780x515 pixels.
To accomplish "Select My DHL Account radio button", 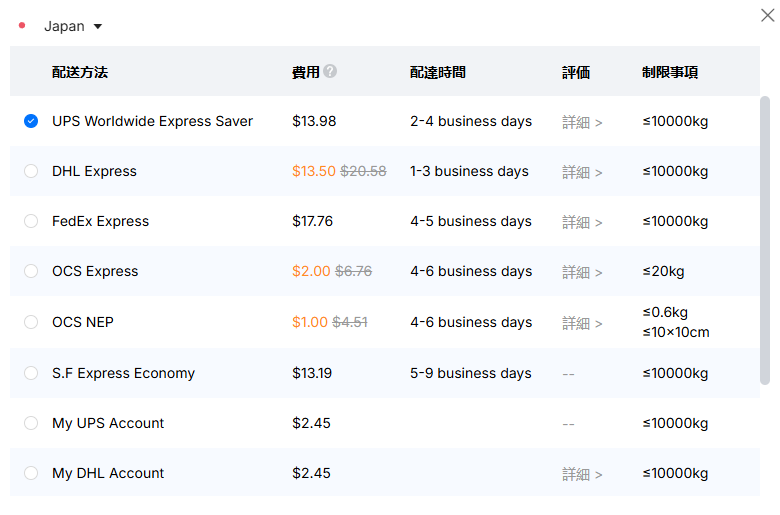I will [x=31, y=474].
